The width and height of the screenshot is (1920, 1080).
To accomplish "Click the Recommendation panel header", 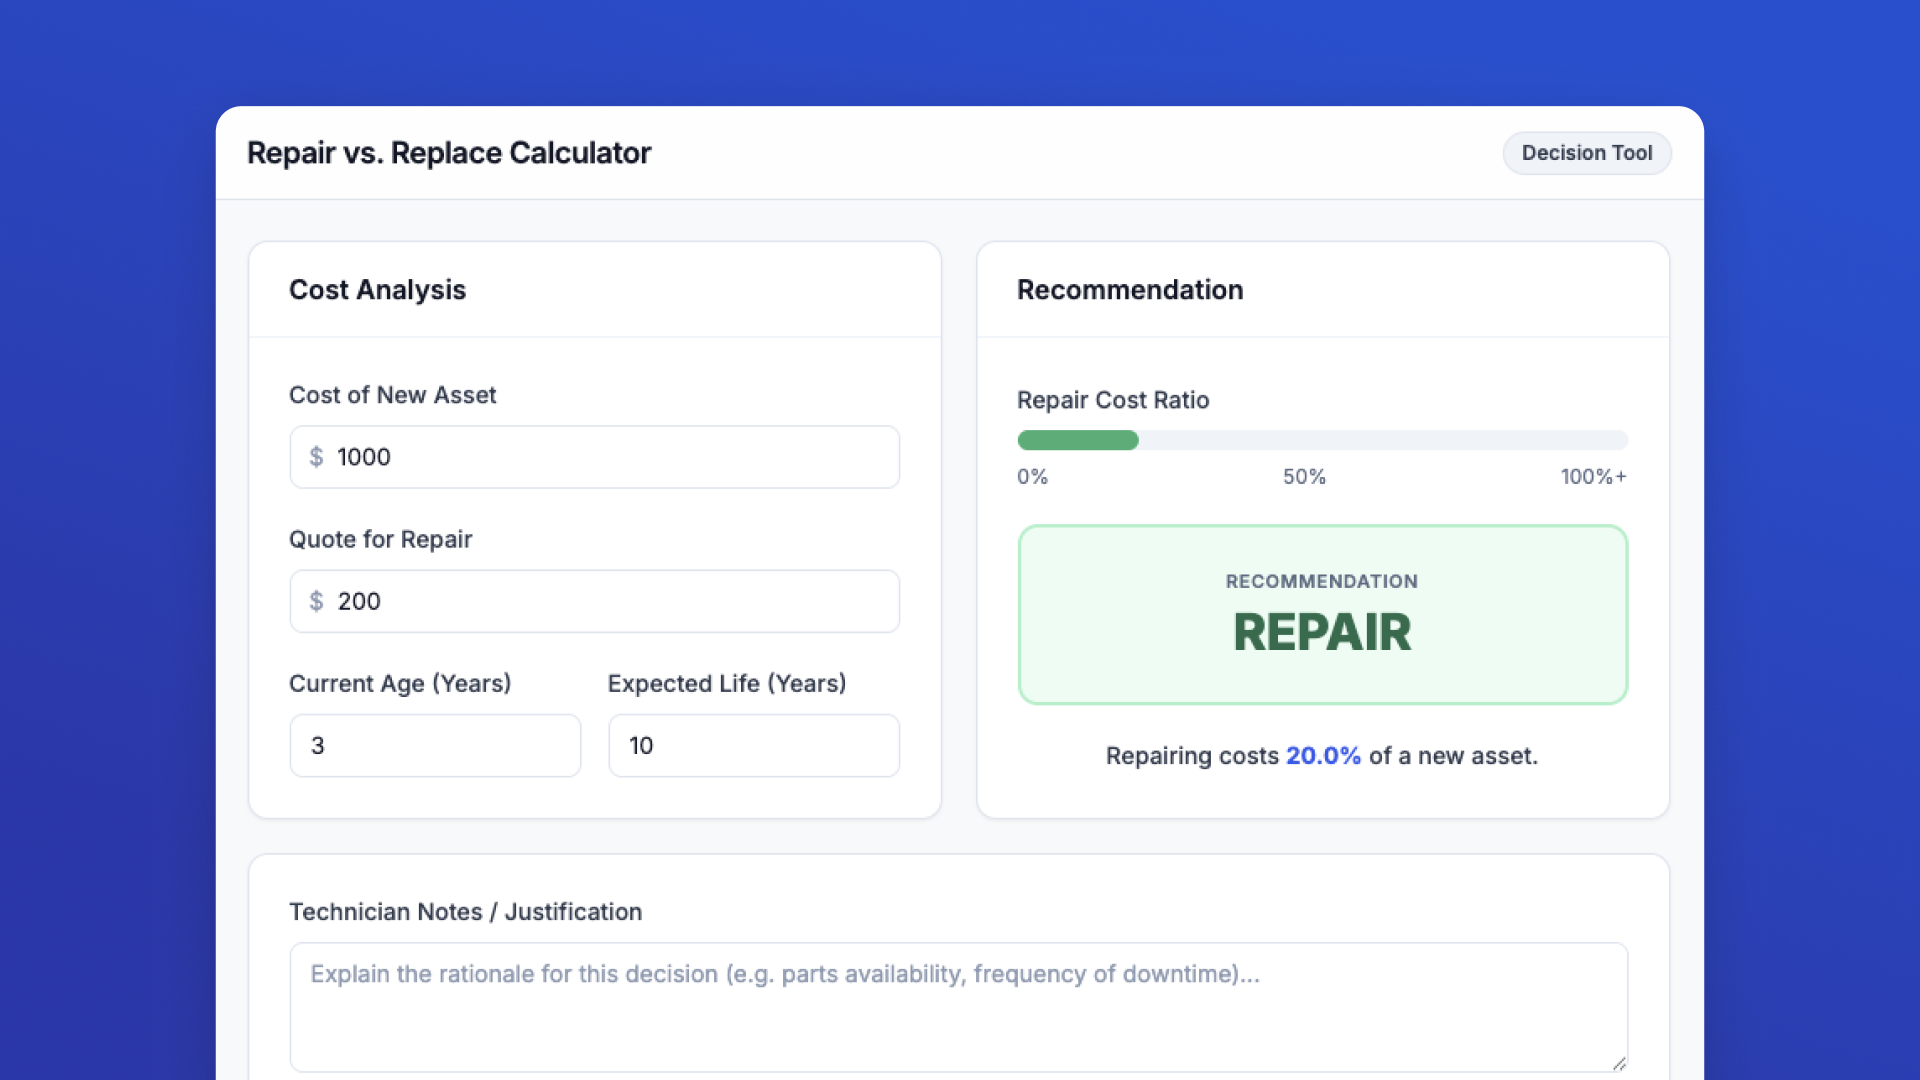I will [x=1130, y=290].
